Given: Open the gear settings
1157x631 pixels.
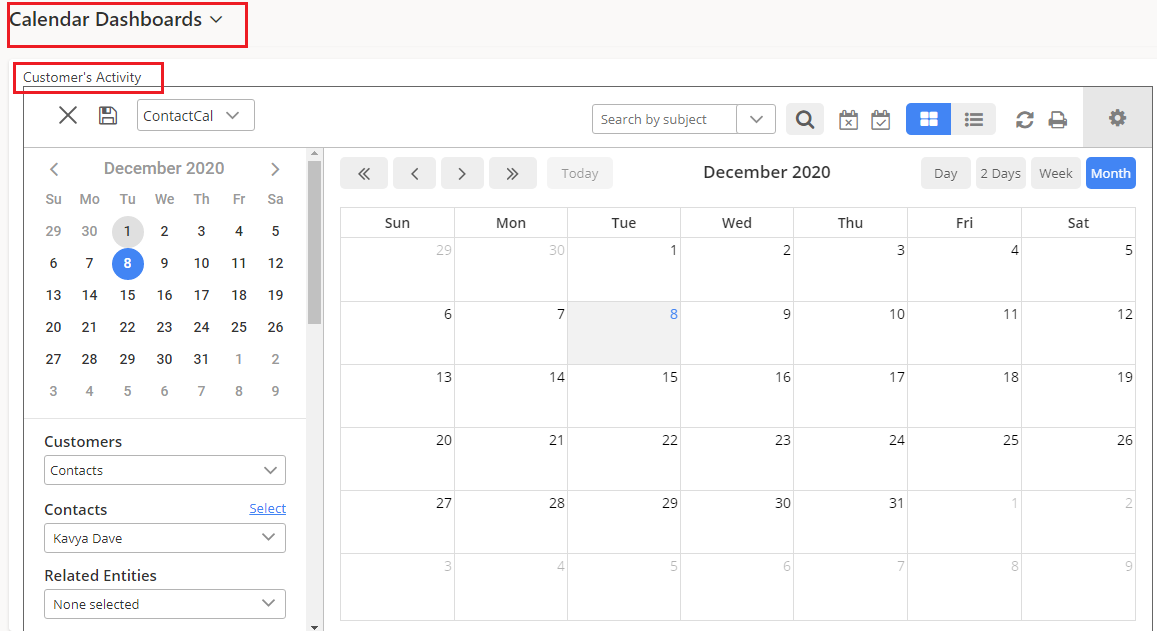Looking at the screenshot, I should pyautogui.click(x=1117, y=118).
